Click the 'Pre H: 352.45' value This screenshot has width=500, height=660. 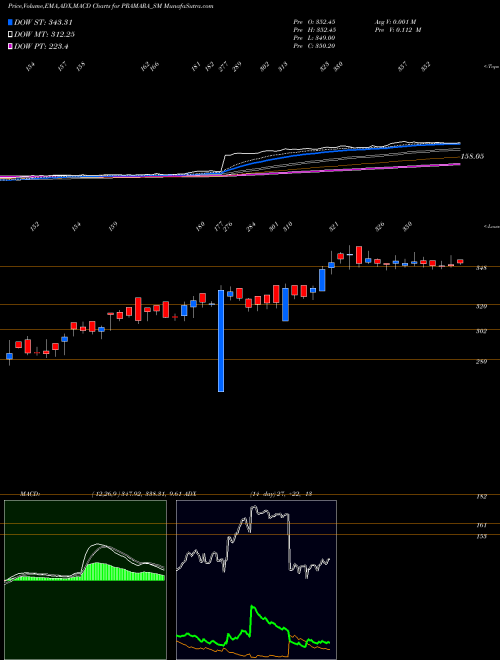pyautogui.click(x=314, y=30)
